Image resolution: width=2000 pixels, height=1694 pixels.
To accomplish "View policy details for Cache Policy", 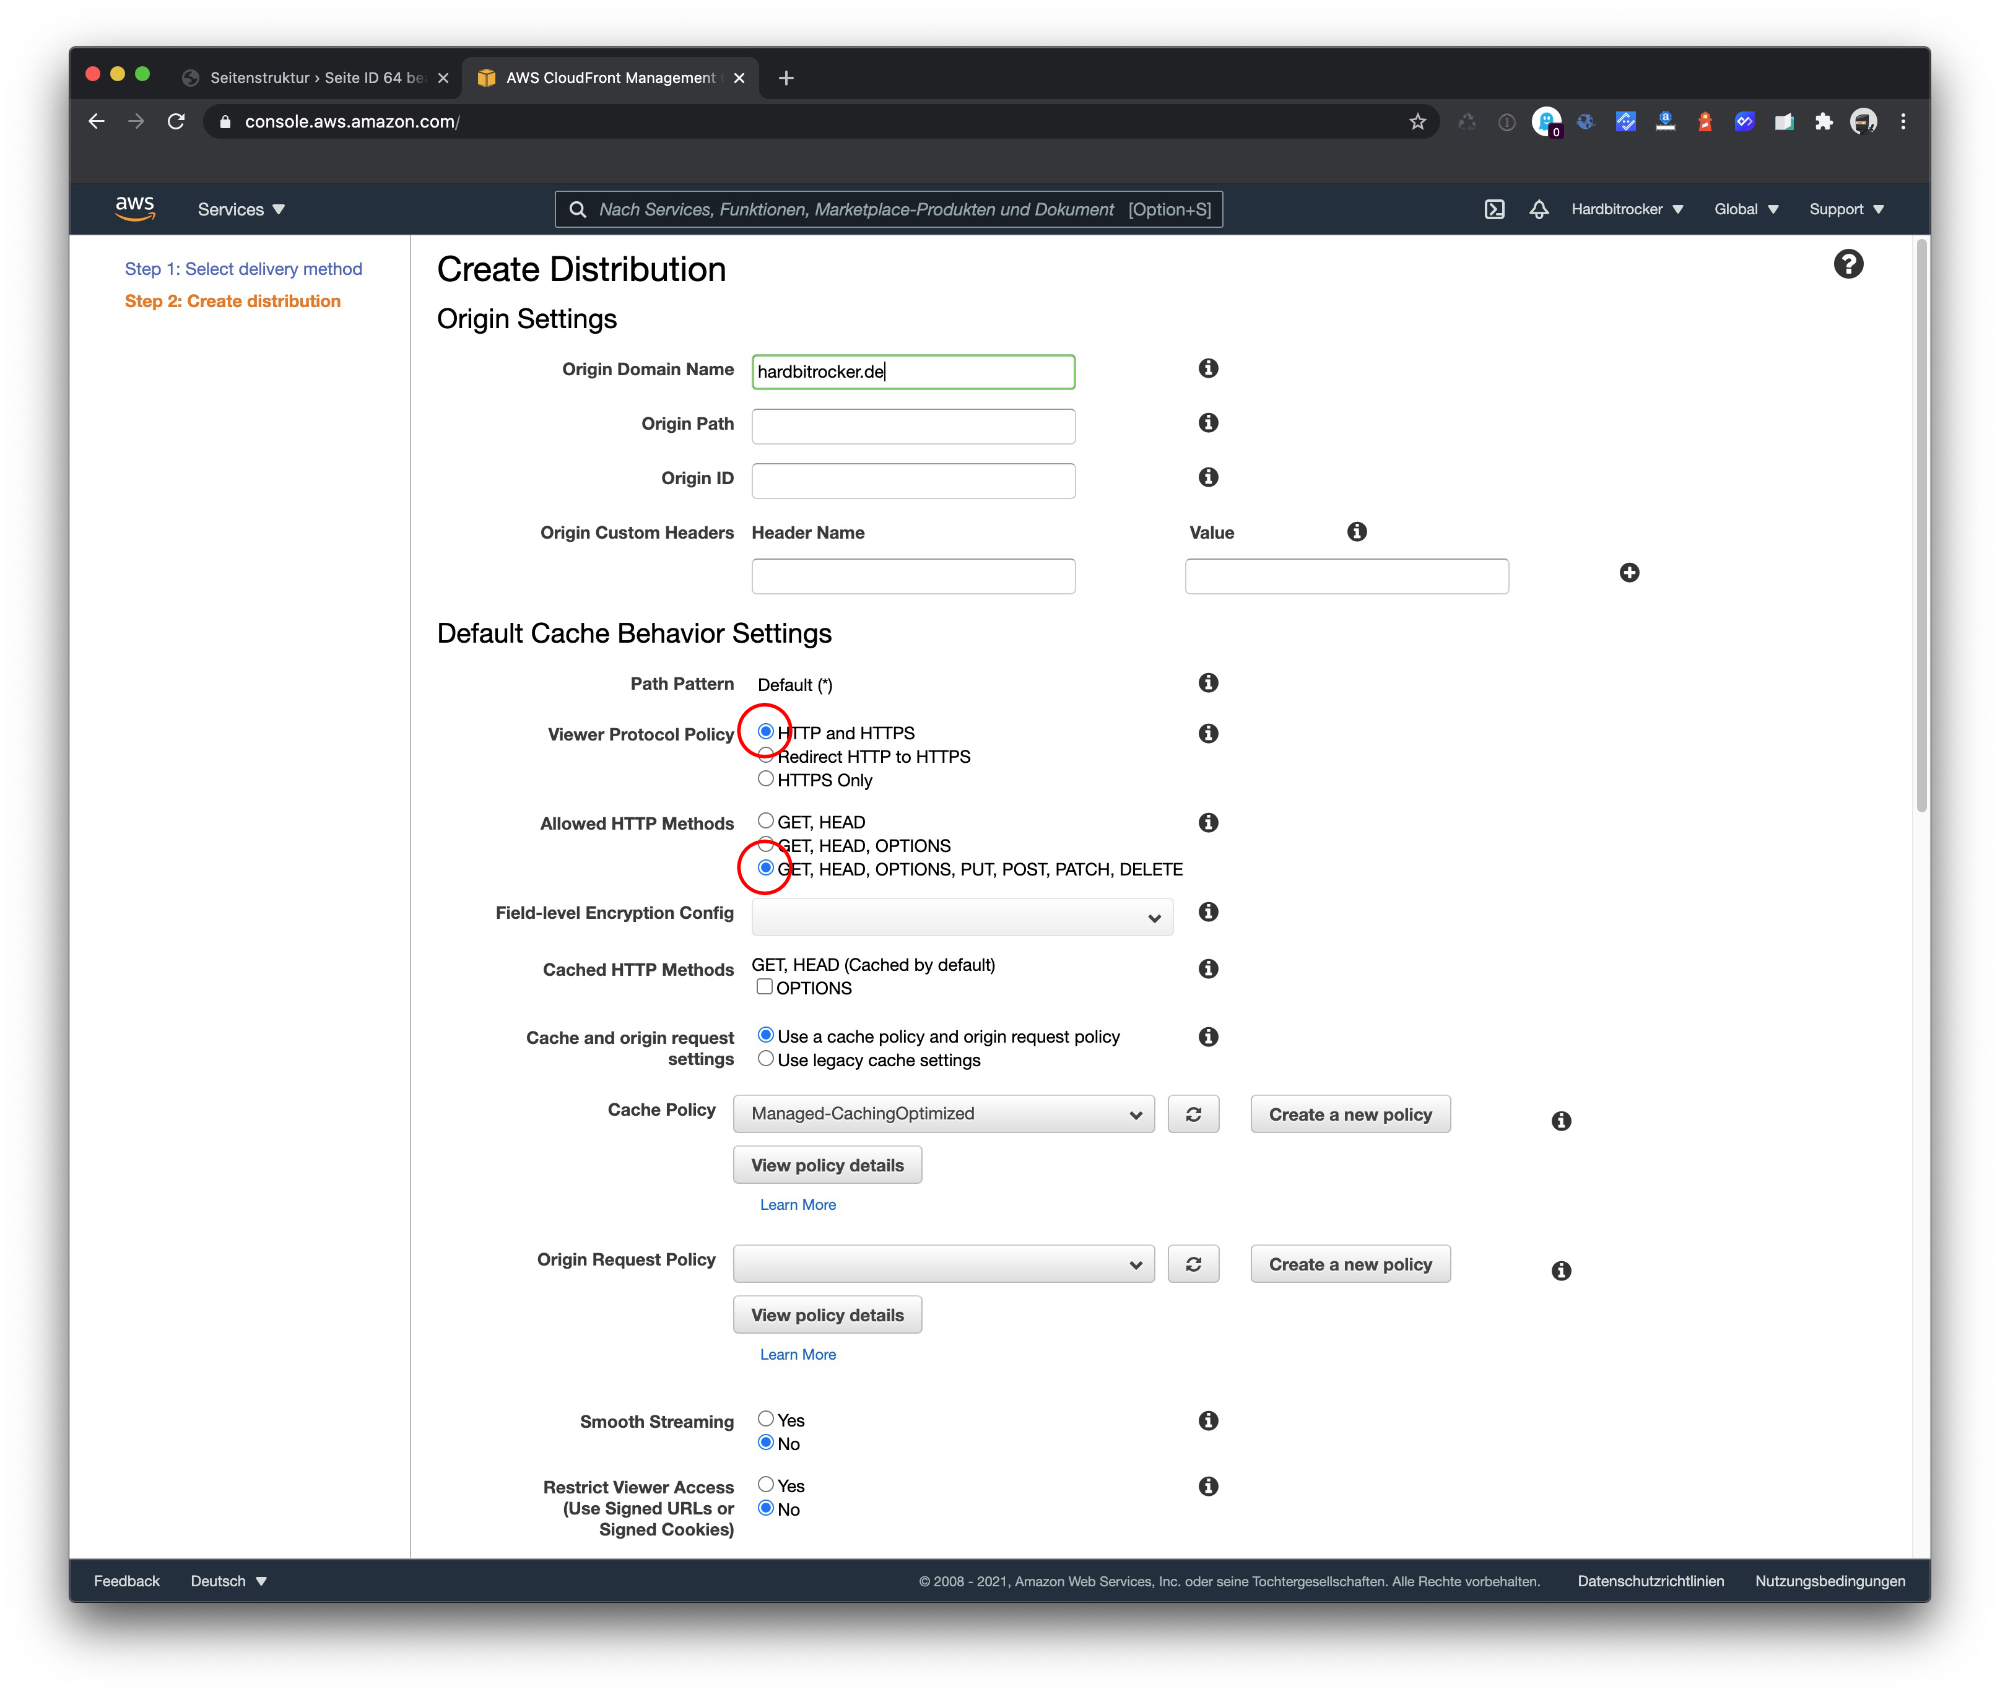I will 827,1165.
